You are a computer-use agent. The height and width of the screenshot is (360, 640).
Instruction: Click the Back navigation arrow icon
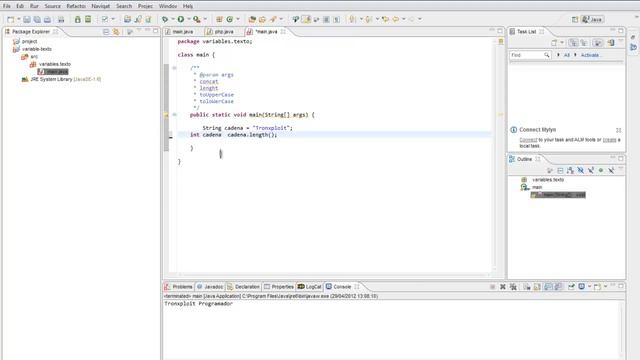(x=396, y=19)
